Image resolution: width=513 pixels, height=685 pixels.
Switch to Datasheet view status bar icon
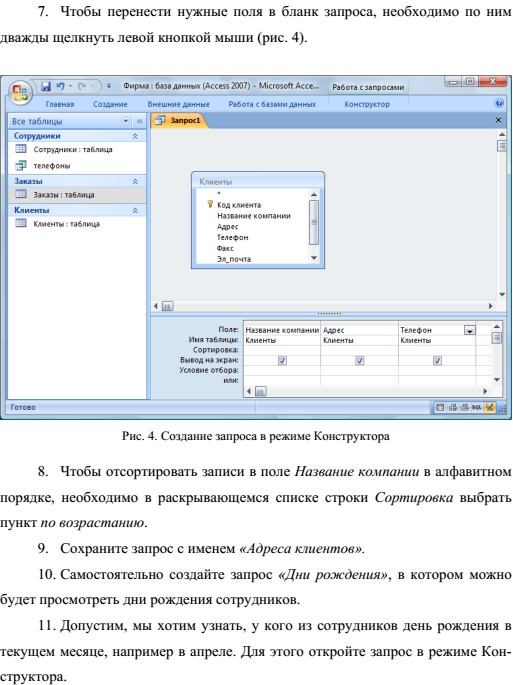click(440, 408)
